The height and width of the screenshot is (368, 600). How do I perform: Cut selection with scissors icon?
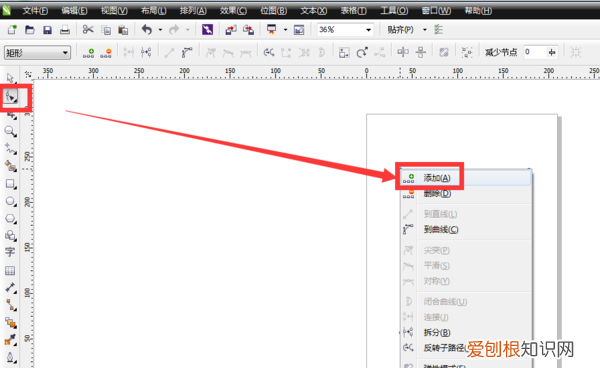(88, 29)
